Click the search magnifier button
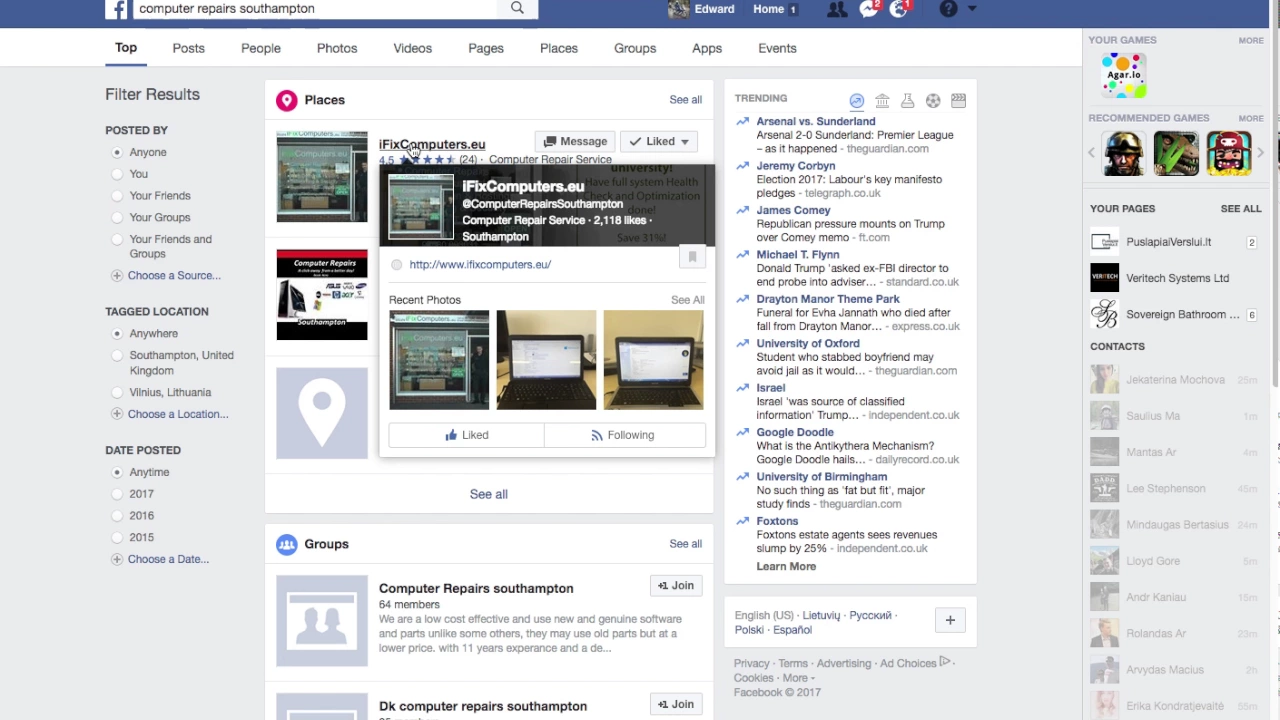 (517, 8)
